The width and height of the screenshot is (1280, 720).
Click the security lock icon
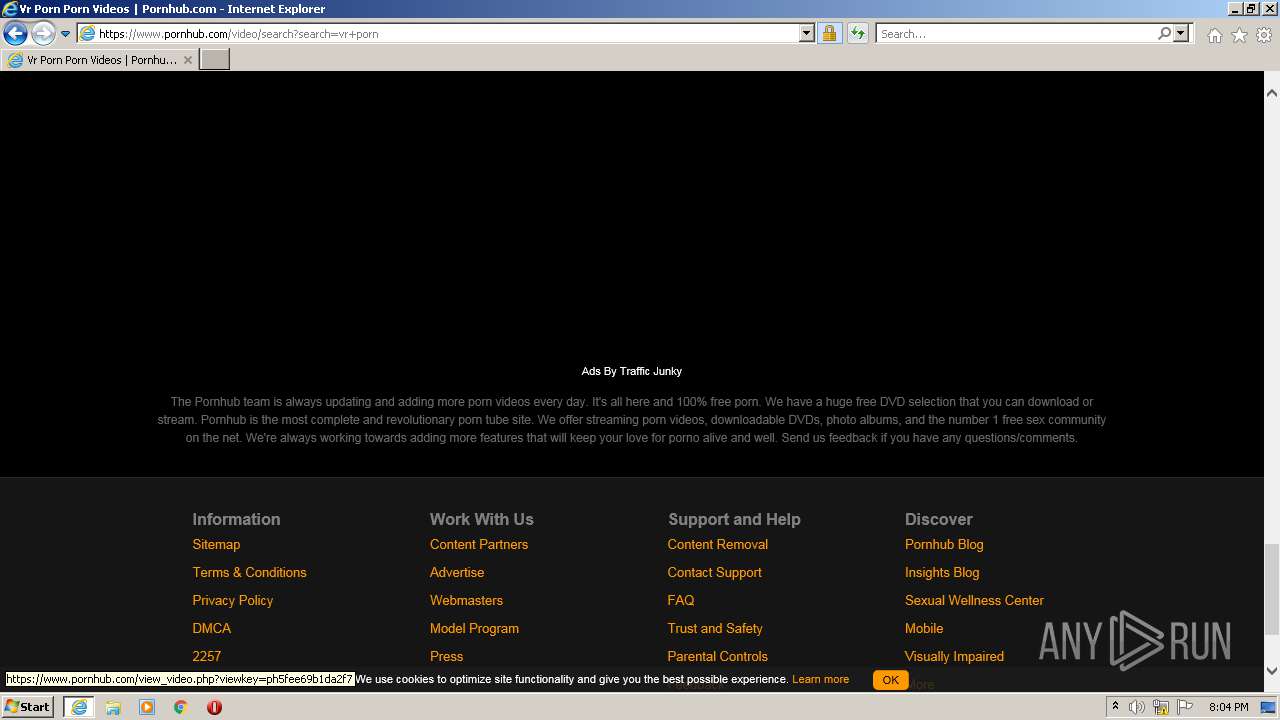(829, 33)
